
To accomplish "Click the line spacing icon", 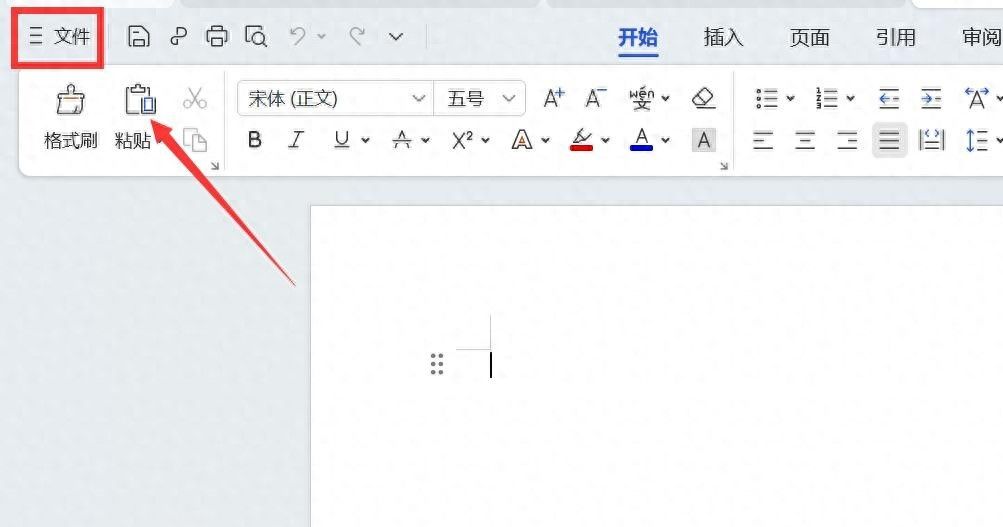I will tap(977, 139).
